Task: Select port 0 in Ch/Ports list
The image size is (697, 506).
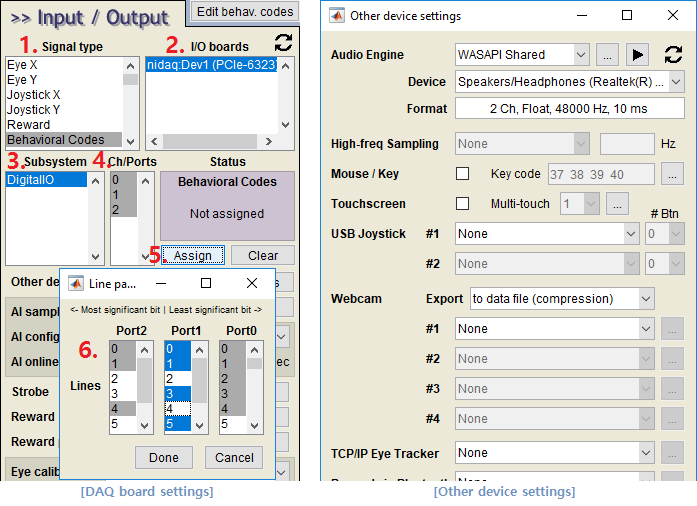Action: (124, 180)
